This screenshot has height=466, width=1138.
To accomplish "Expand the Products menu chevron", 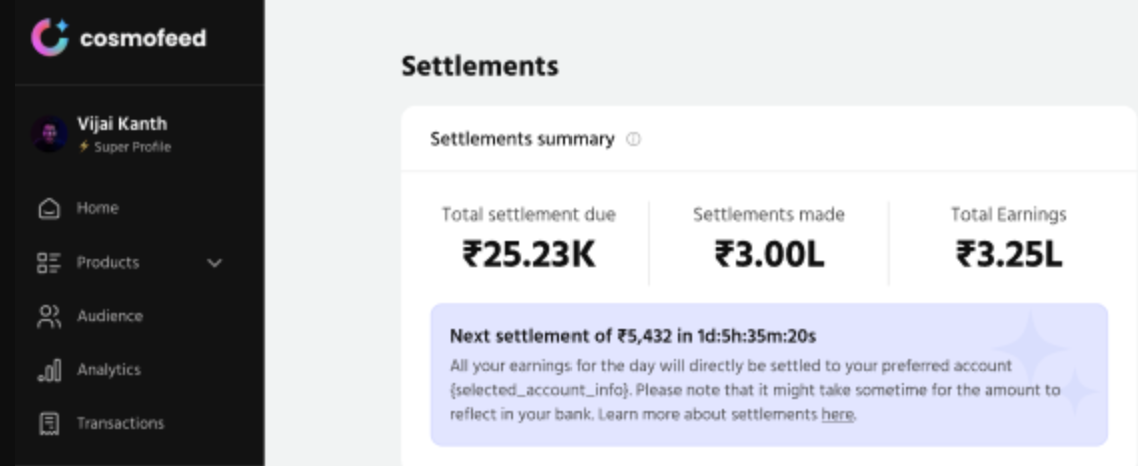I will click(214, 263).
